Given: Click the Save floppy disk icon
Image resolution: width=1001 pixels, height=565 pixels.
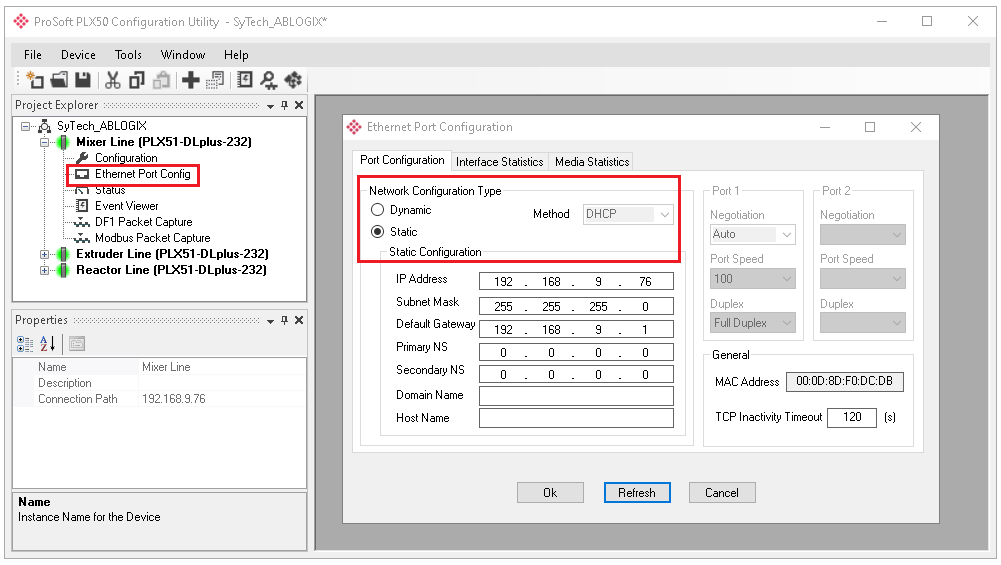Looking at the screenshot, I should pos(82,80).
